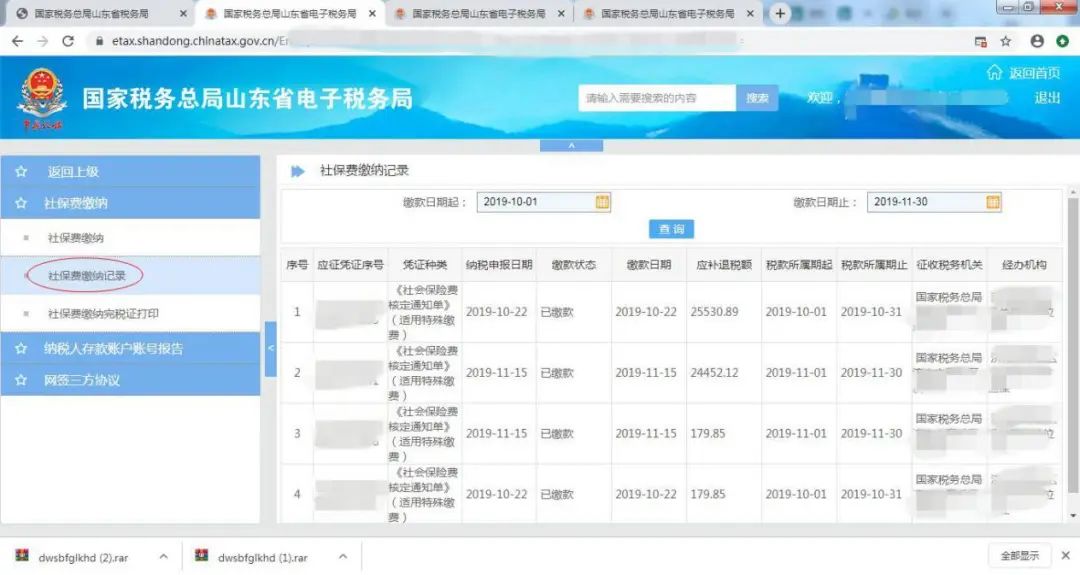Expand options for dwsbfglkhd (2).rar download
Screen dimensions: 1080x575
tap(163, 556)
